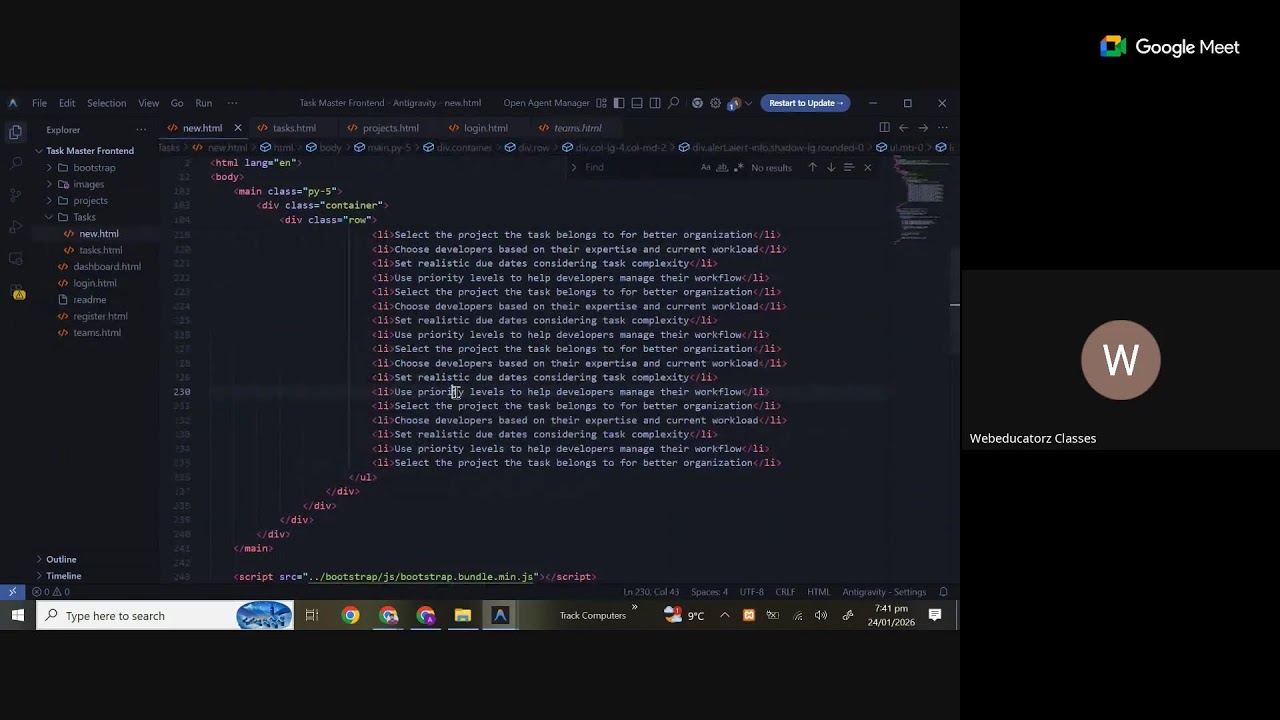Image resolution: width=1280 pixels, height=720 pixels.
Task: Close the Find widget
Action: click(x=867, y=167)
